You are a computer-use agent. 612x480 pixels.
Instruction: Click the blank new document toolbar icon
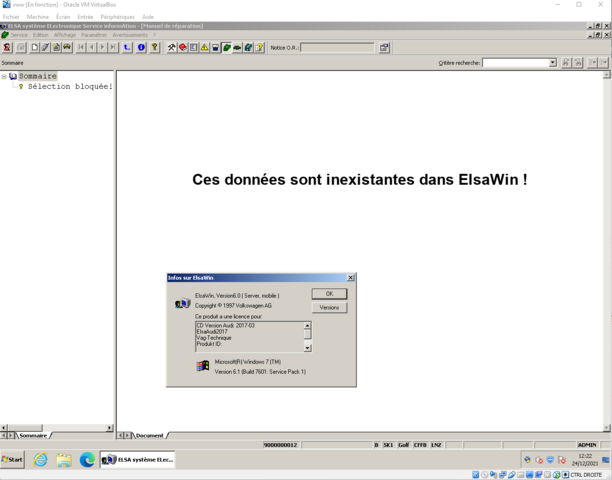35,48
